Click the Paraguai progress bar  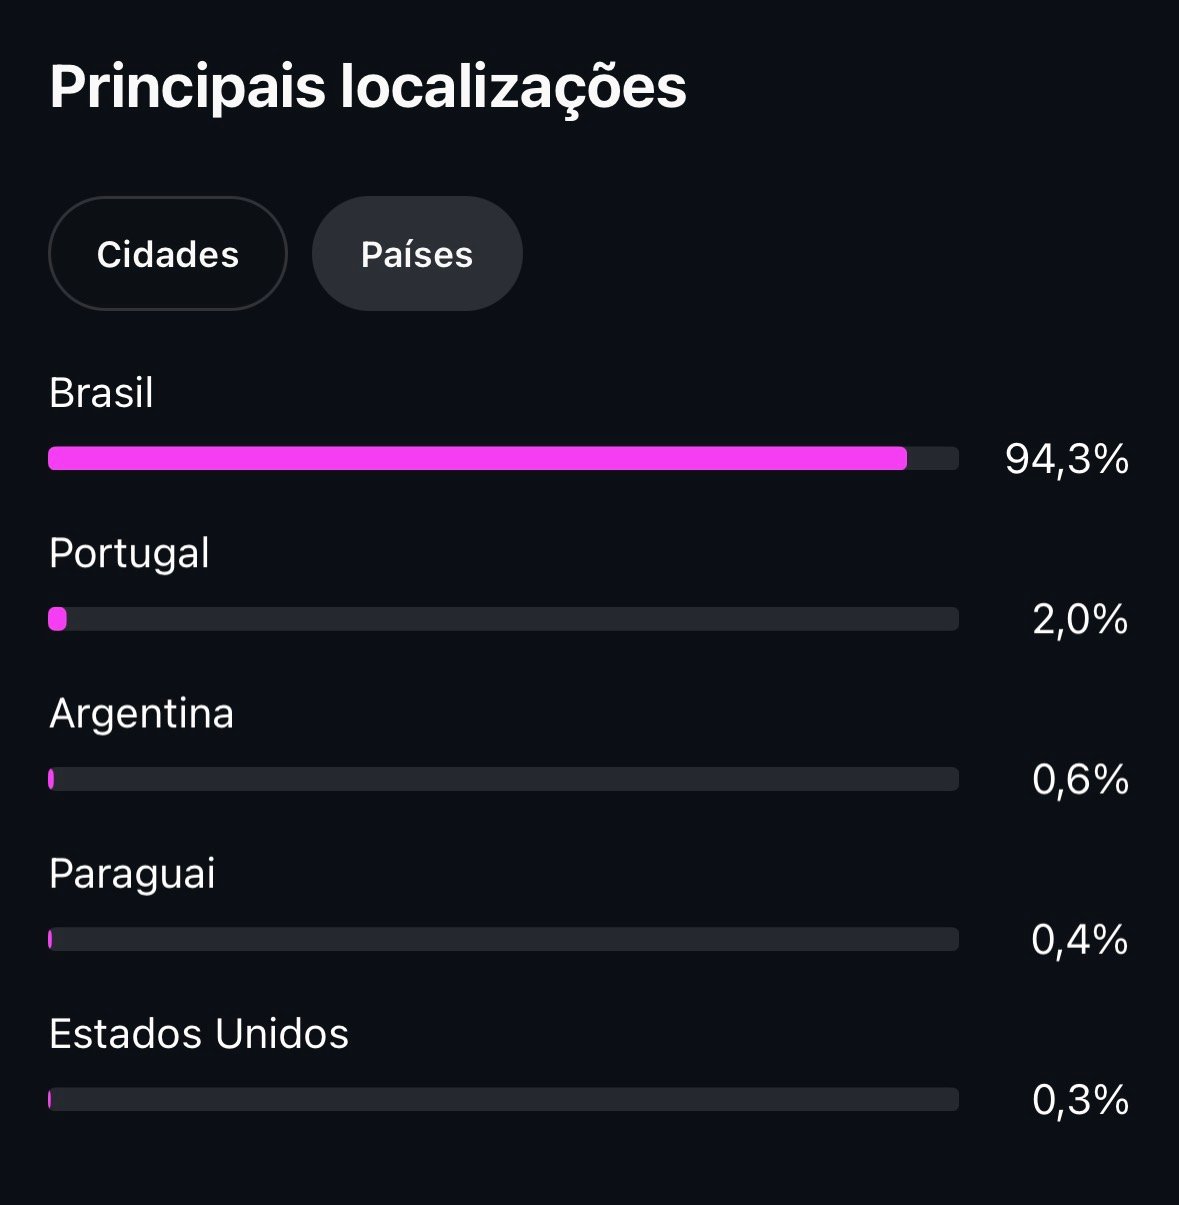coord(504,939)
